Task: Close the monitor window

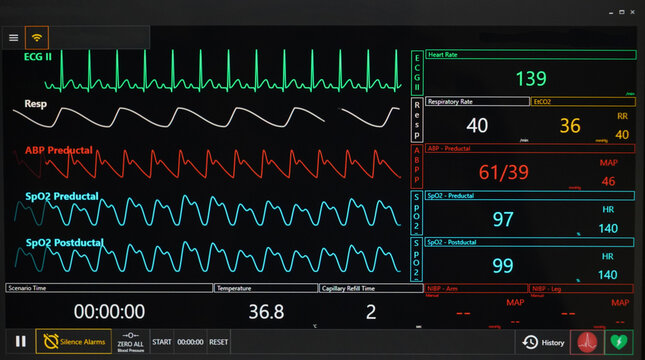Action: click(x=633, y=12)
